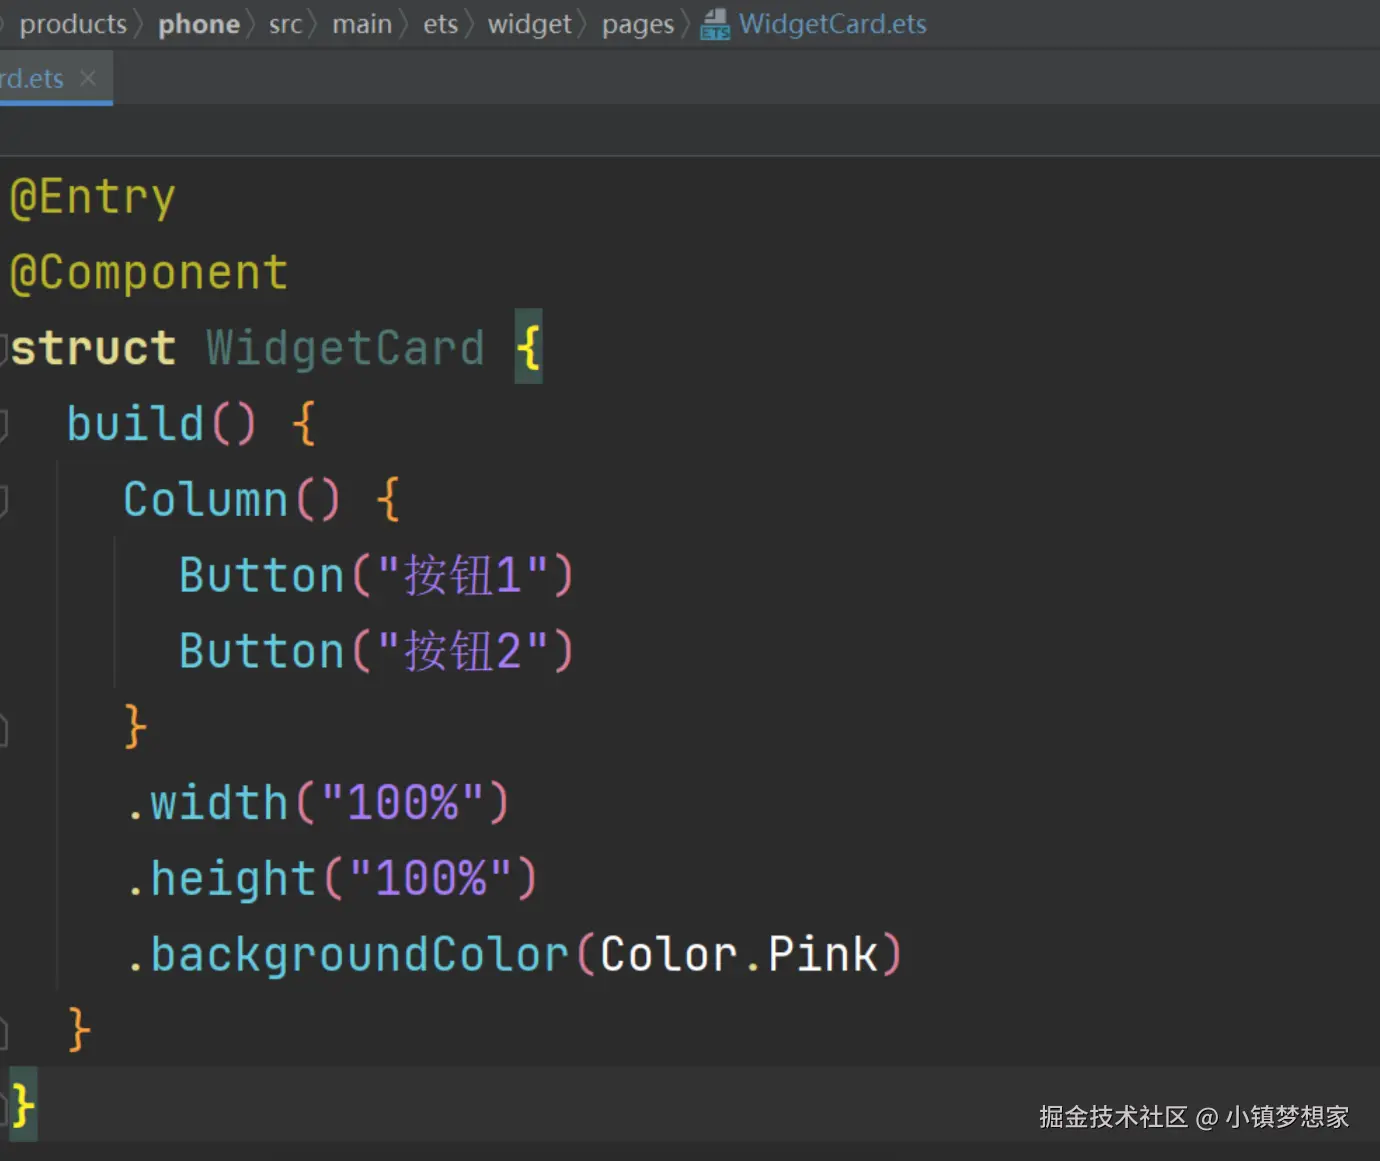Image resolution: width=1380 pixels, height=1161 pixels.
Task: Go to the widget breadcrumb segment
Action: pos(529,24)
